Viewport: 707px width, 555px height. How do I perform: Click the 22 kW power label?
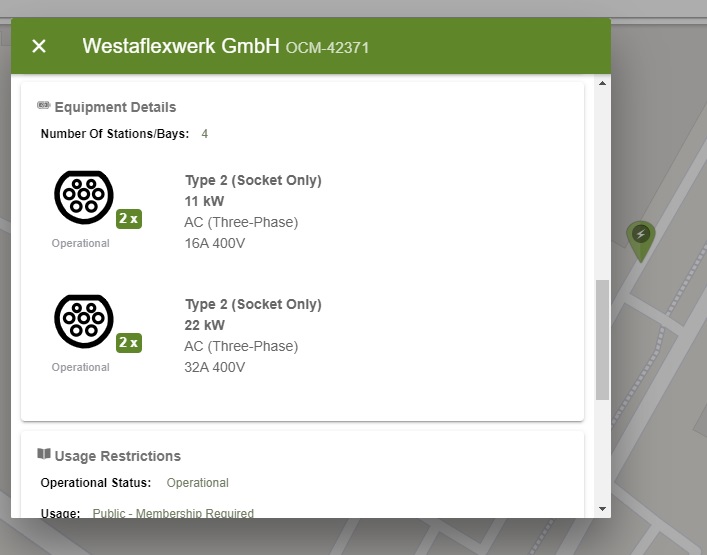(205, 325)
